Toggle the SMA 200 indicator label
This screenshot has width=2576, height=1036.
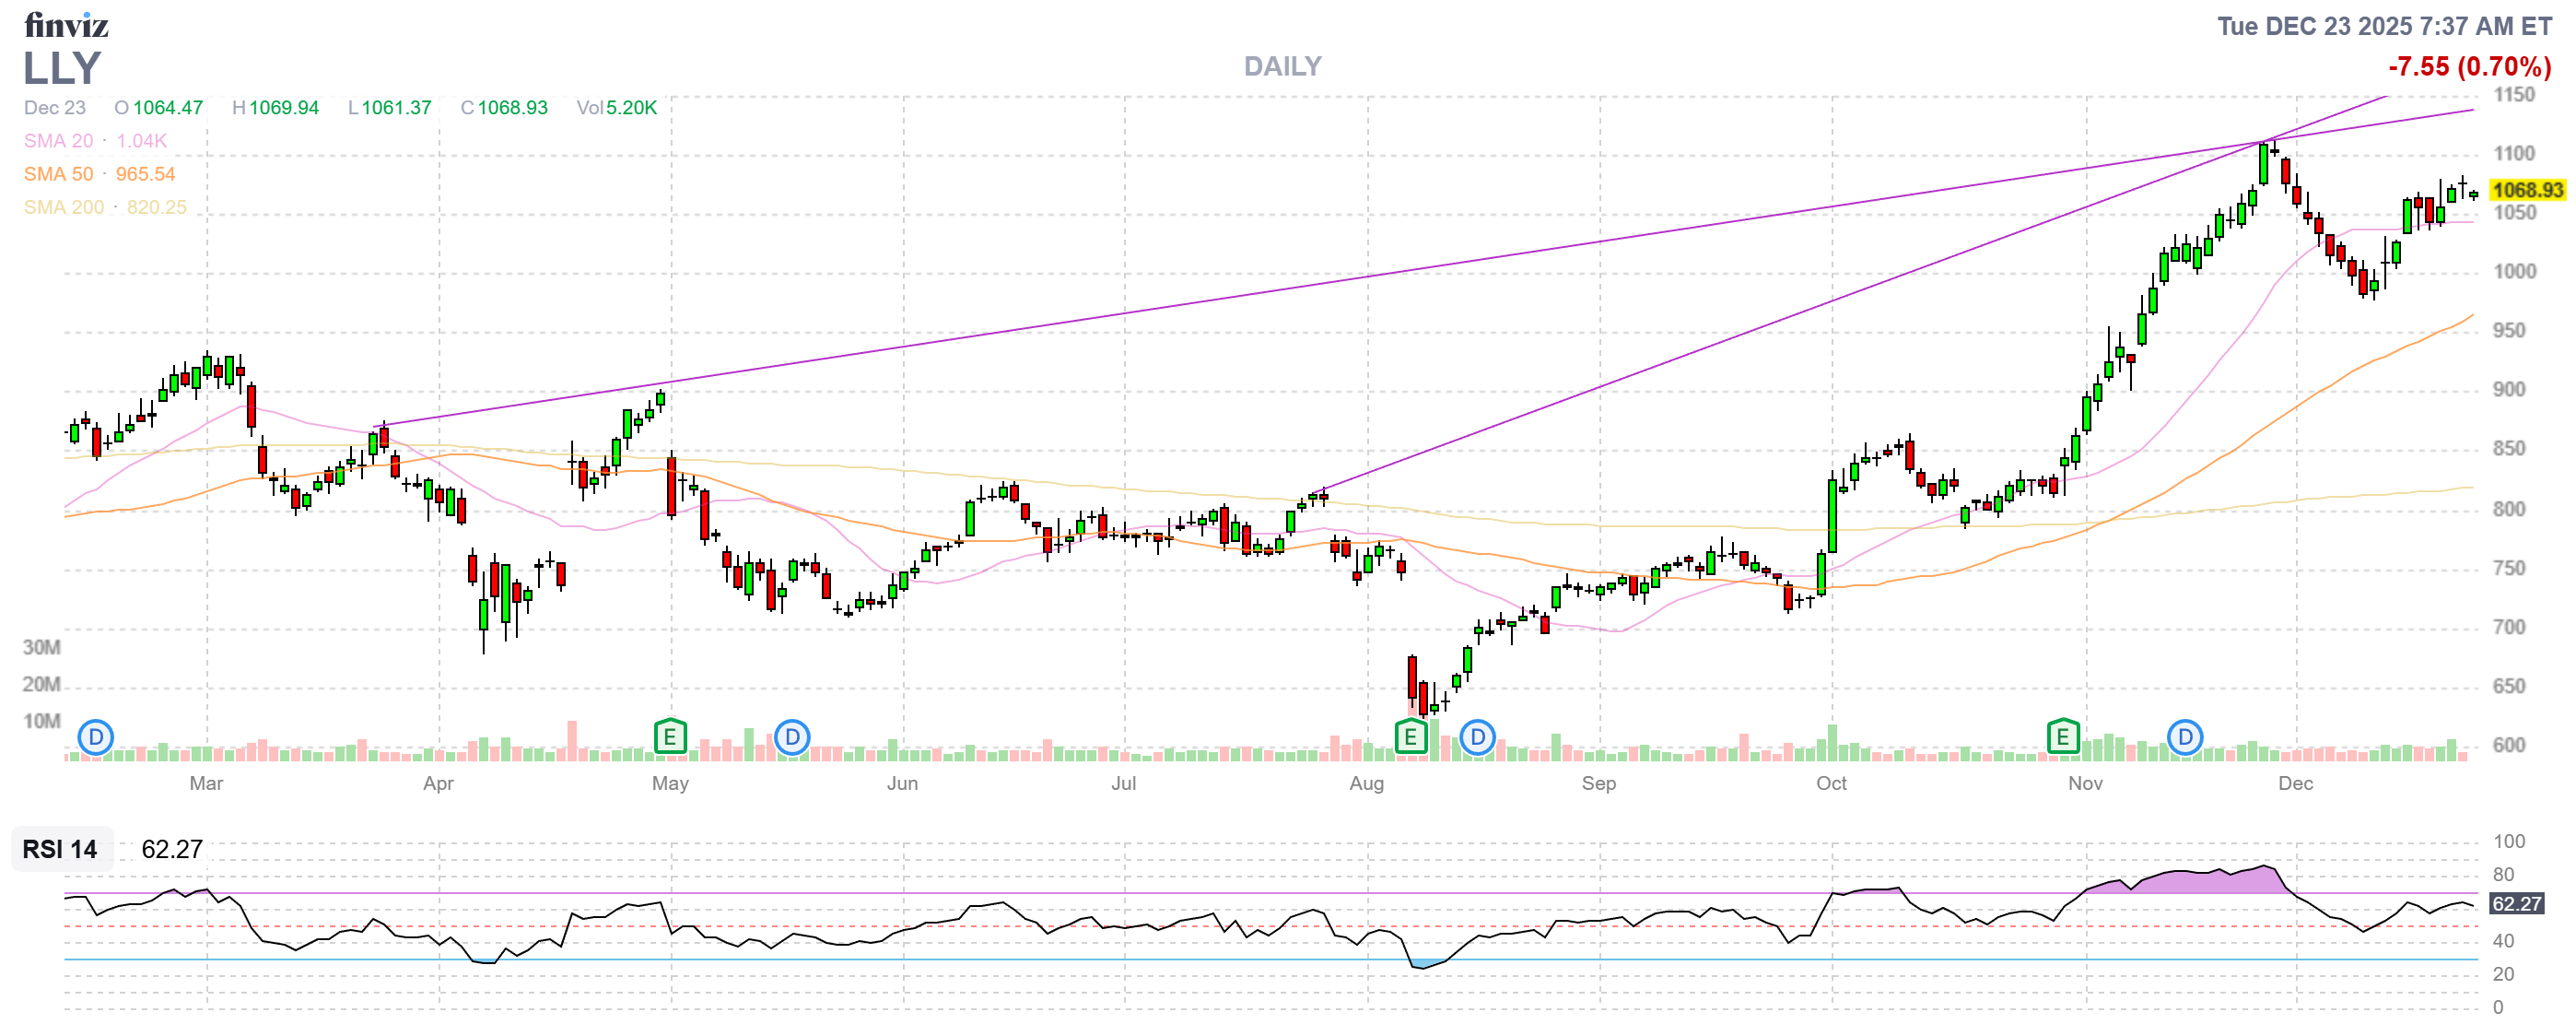coord(64,207)
